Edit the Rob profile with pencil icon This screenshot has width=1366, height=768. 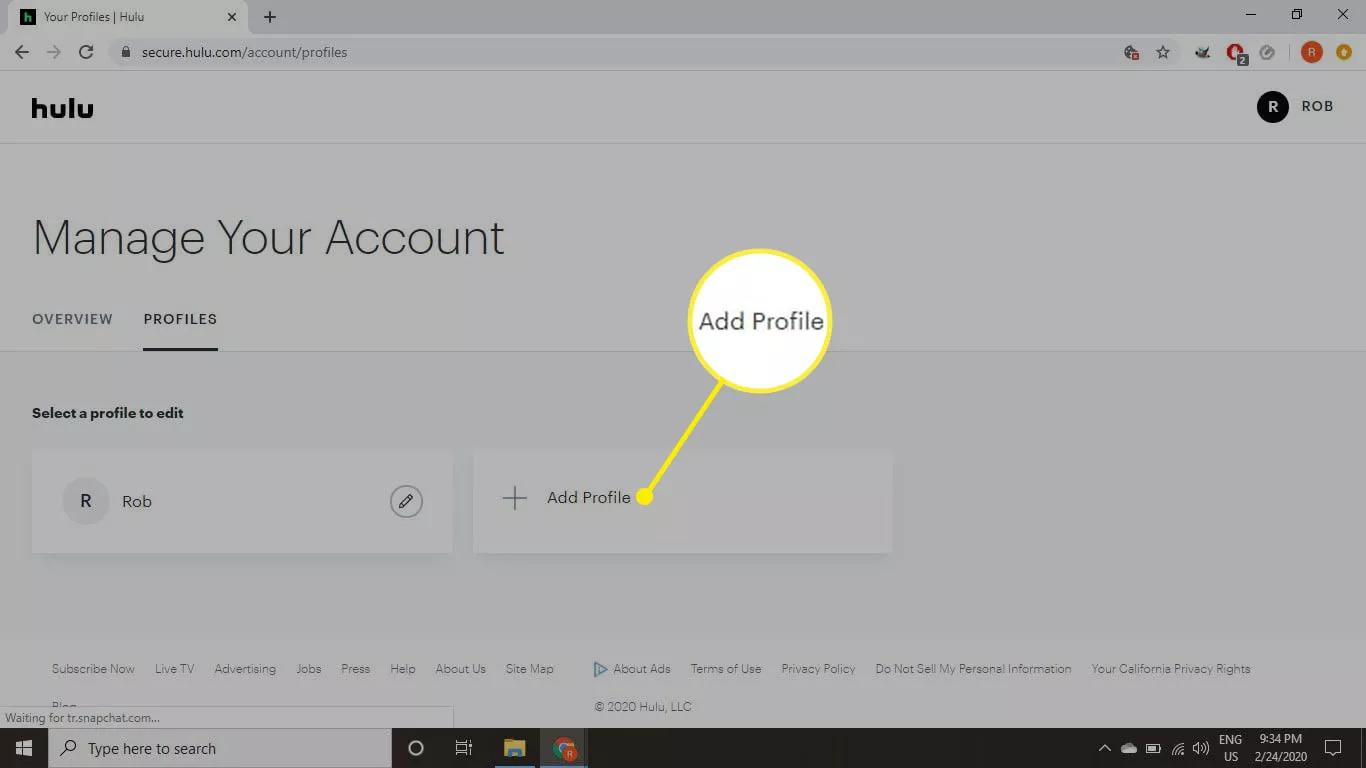point(406,501)
